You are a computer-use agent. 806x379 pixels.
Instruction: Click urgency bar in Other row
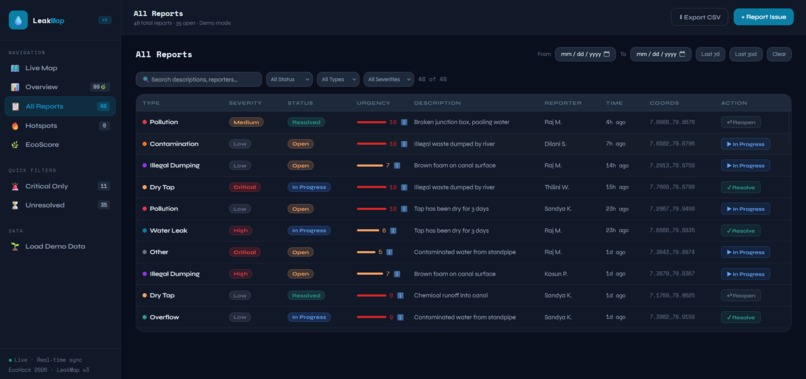point(366,252)
